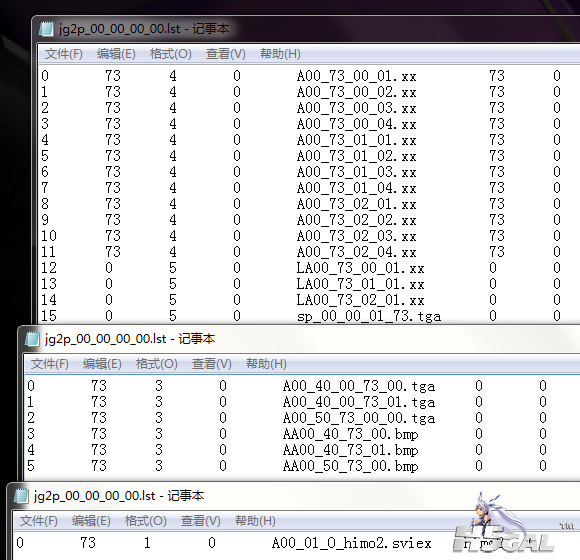Open 查看(V) menu in the middle Notepad window
The image size is (580, 560).
212,364
